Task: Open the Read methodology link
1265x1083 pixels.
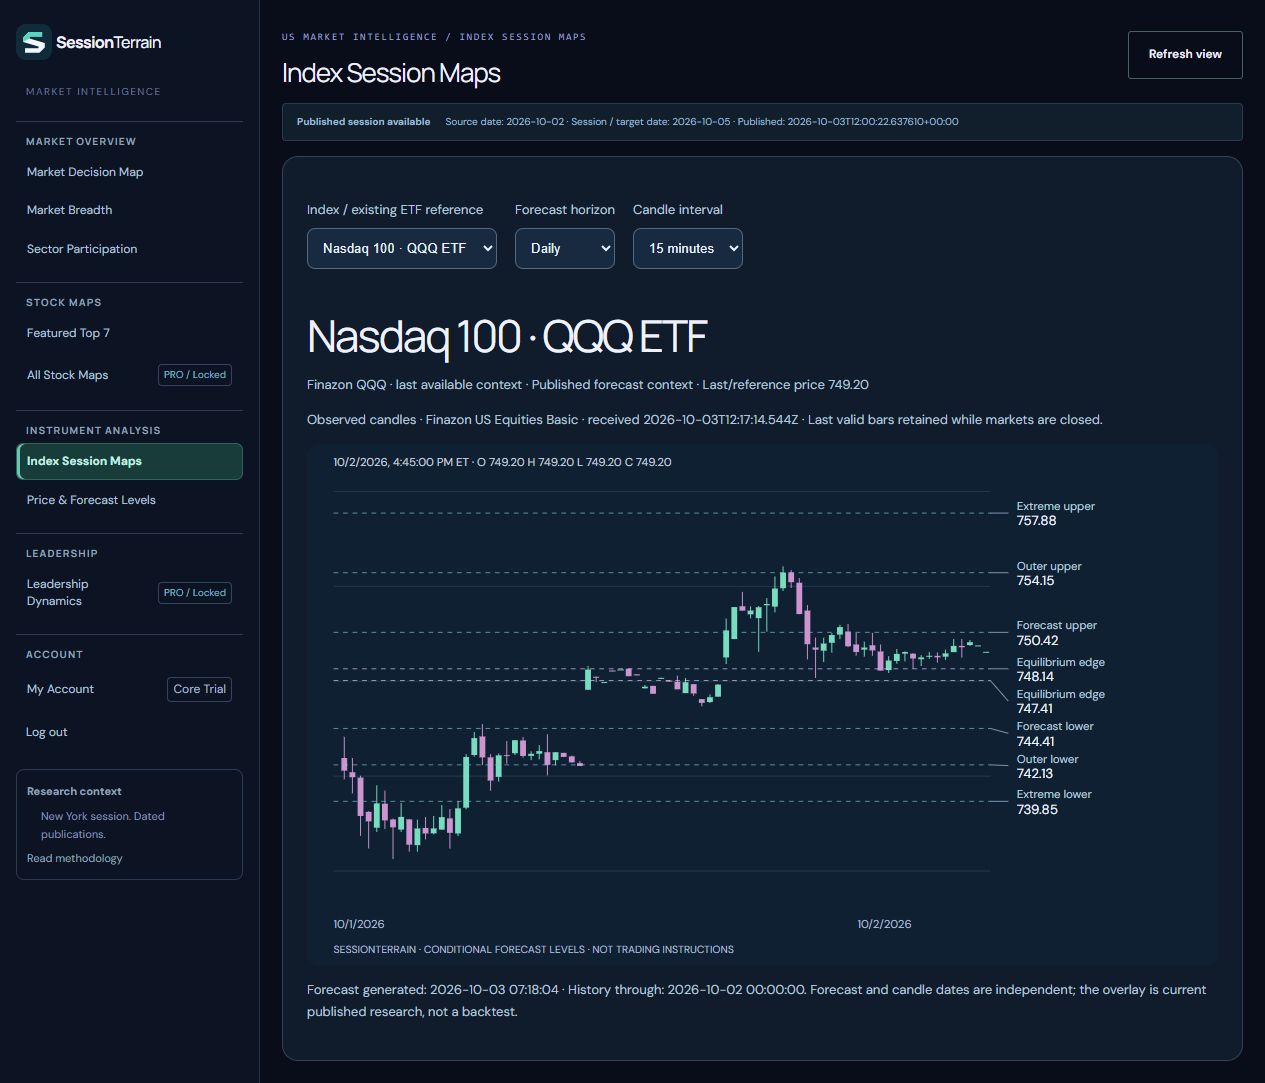Action: click(75, 858)
